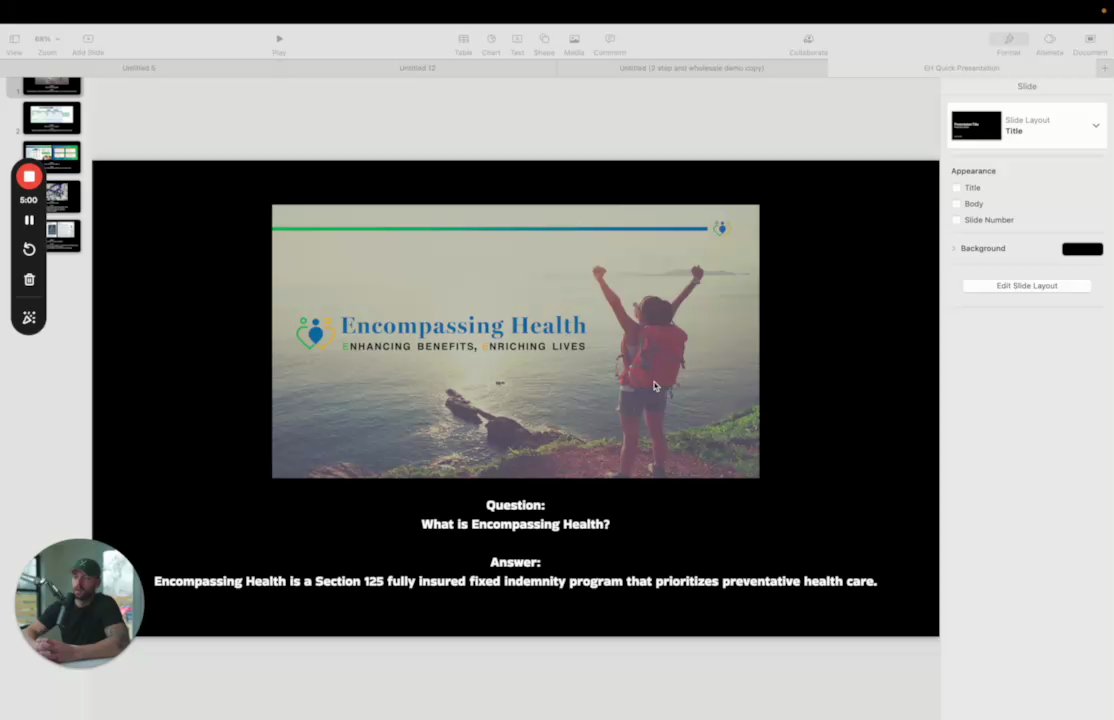Open the Shape insert tool
Screen dimensions: 1114x720
(544, 43)
